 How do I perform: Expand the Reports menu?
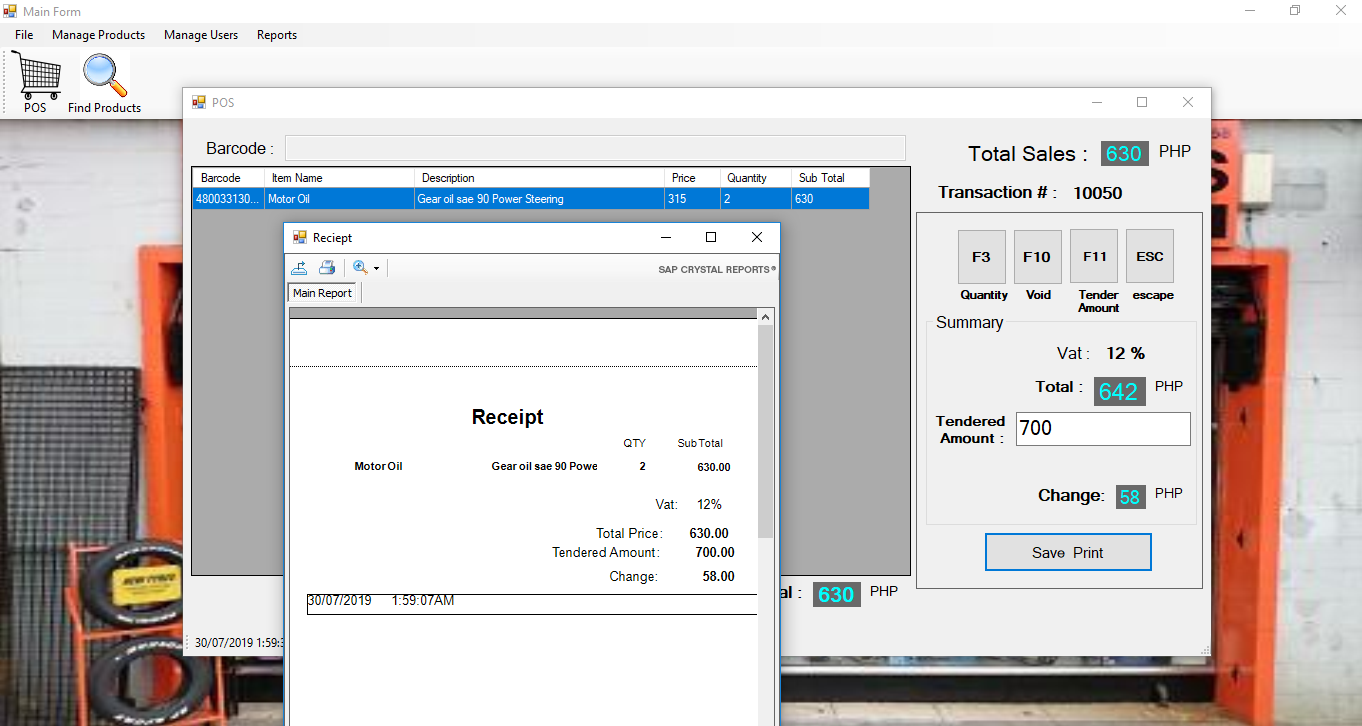[276, 34]
